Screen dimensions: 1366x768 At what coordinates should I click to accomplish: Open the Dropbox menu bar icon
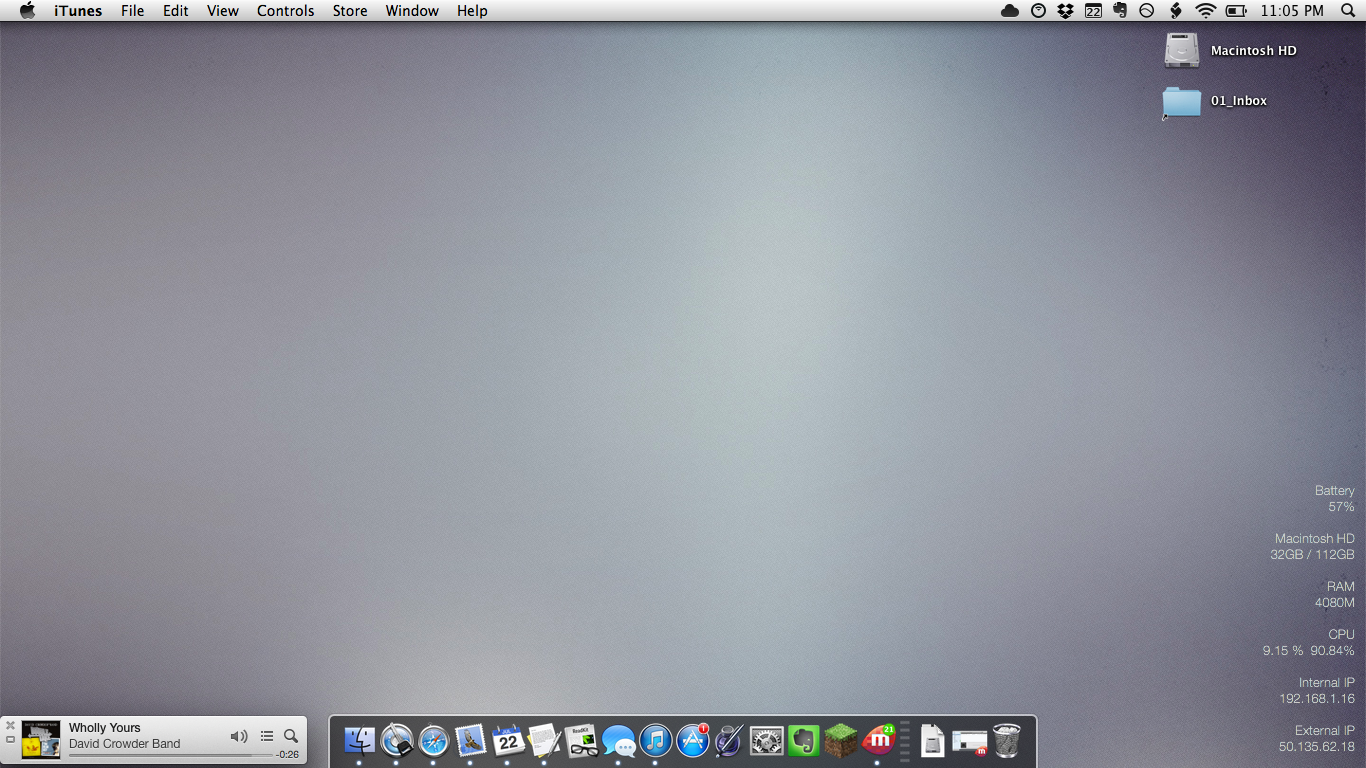click(1066, 11)
